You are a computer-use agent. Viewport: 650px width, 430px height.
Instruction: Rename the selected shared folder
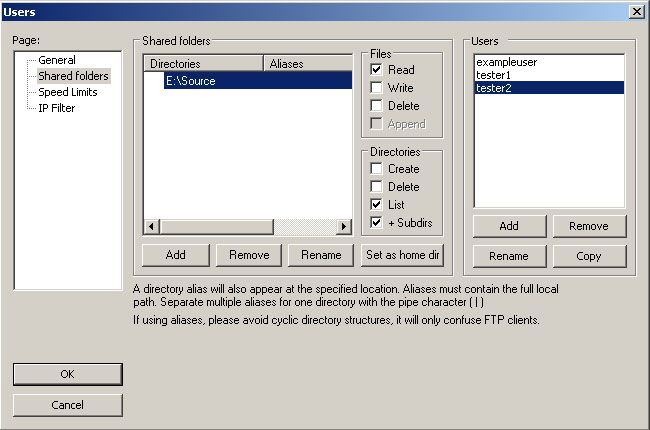click(x=321, y=255)
